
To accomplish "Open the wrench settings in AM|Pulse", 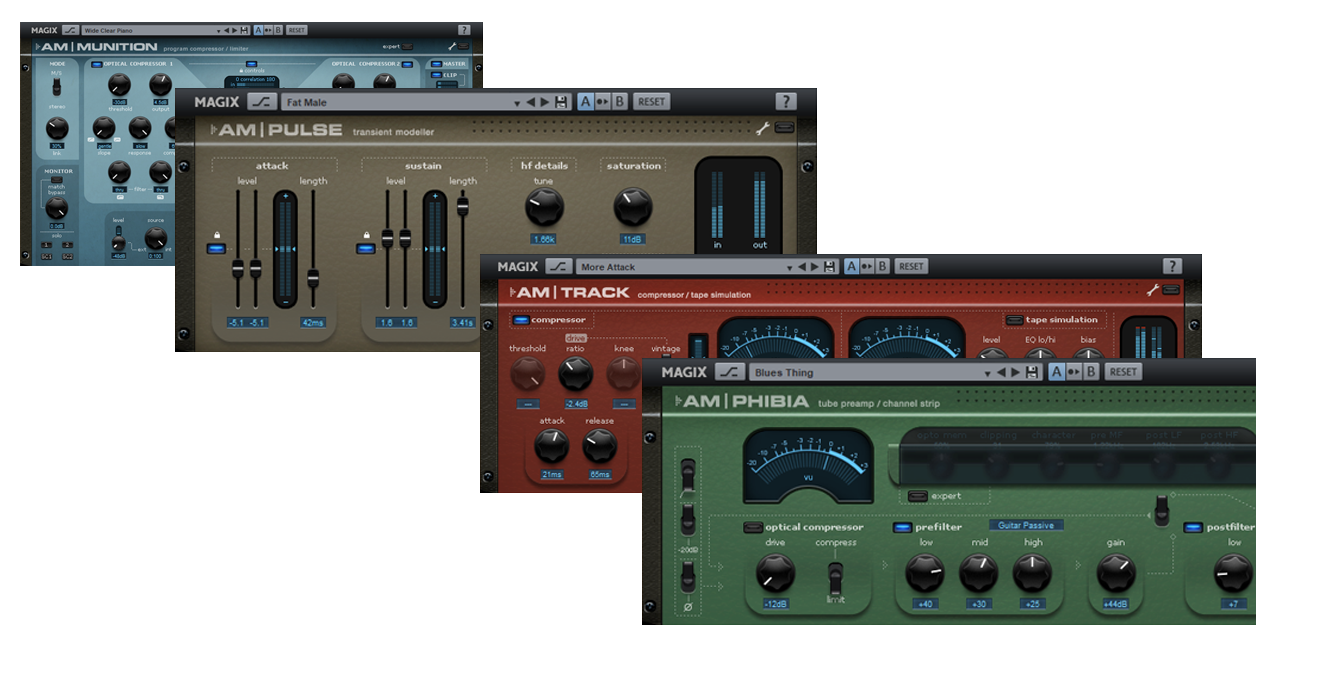I will pos(763,128).
